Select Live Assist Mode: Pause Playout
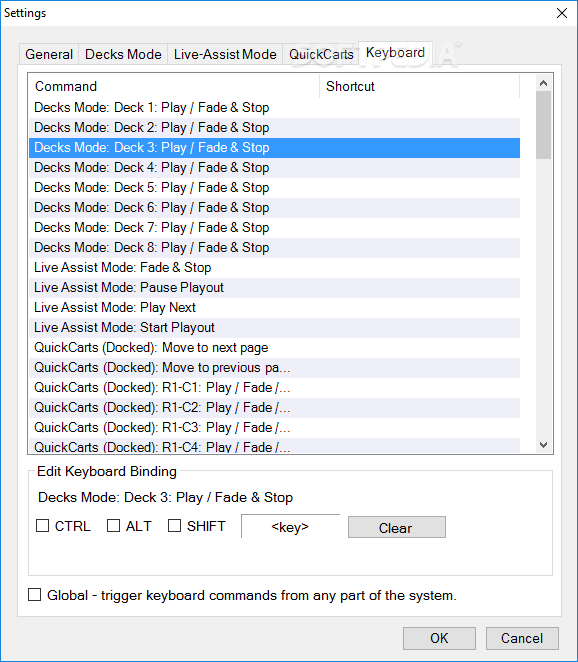The image size is (578, 662). coord(274,288)
